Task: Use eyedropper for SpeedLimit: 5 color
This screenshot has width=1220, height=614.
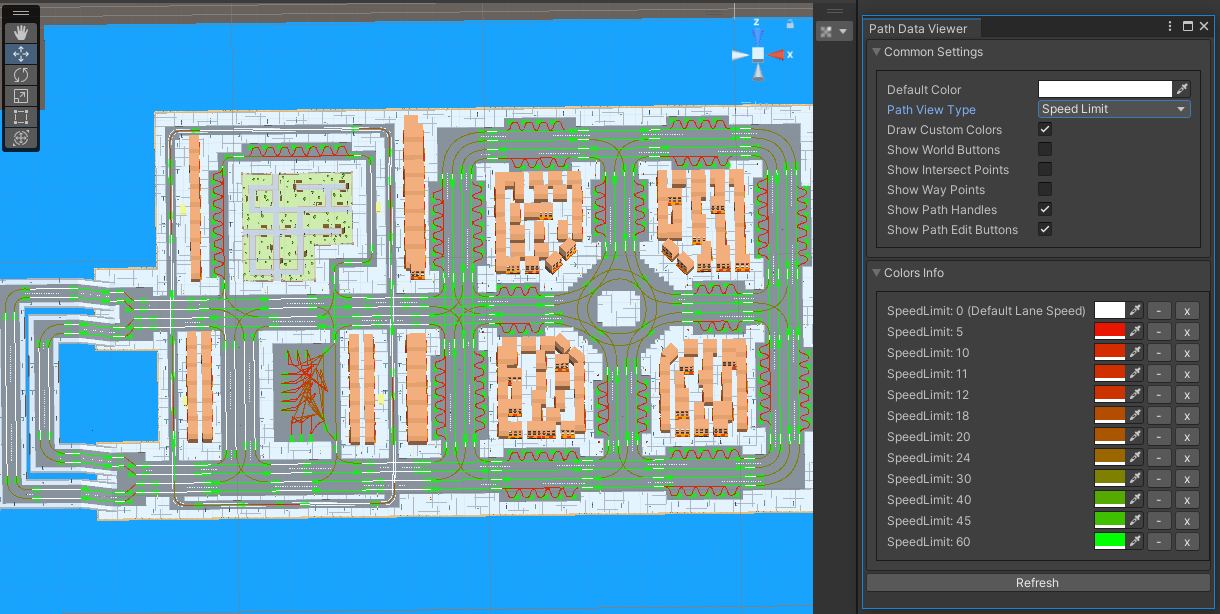Action: [1135, 332]
